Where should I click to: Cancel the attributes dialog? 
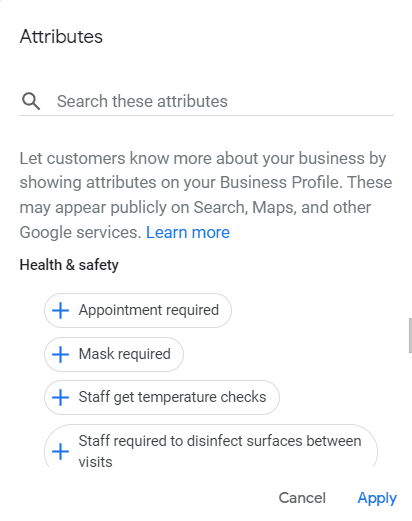pyautogui.click(x=302, y=498)
